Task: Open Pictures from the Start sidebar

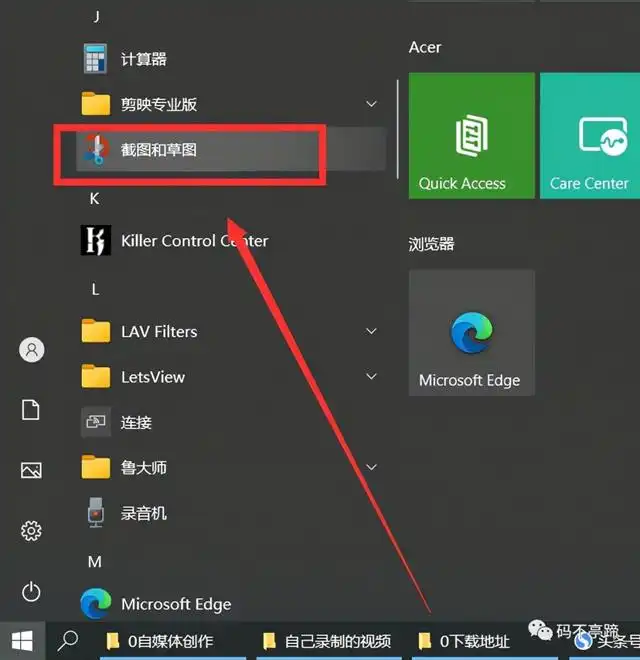Action: click(31, 470)
